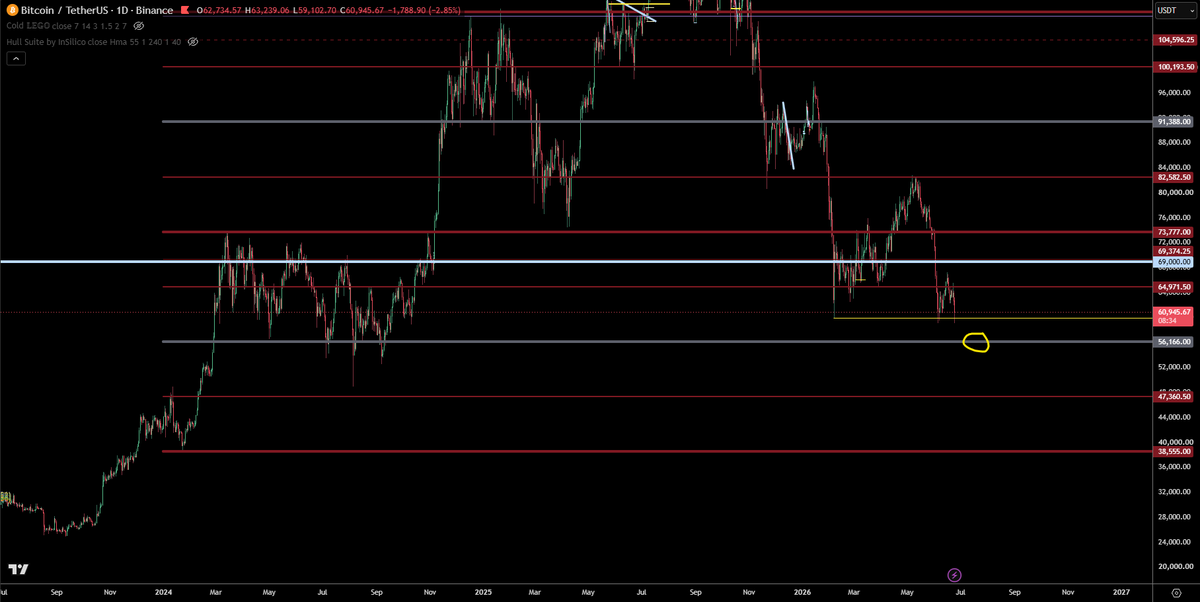This screenshot has width=1200, height=602.
Task: Click the 69,374.25 price label
Action: point(1174,252)
